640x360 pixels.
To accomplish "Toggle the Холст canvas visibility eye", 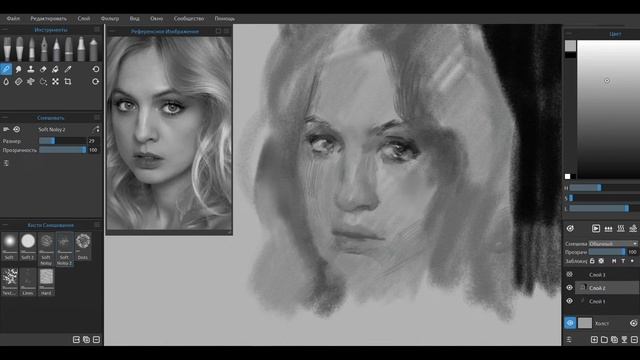I will tap(570, 323).
